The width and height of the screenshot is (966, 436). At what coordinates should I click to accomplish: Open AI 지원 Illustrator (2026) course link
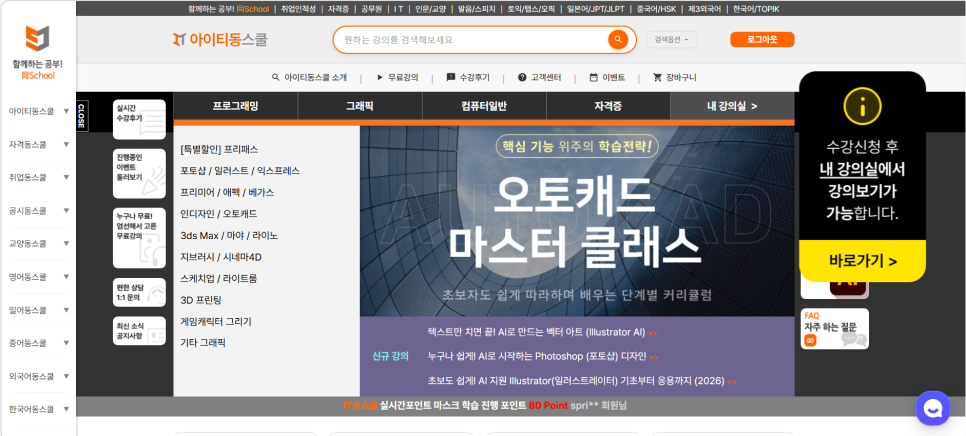(x=582, y=381)
